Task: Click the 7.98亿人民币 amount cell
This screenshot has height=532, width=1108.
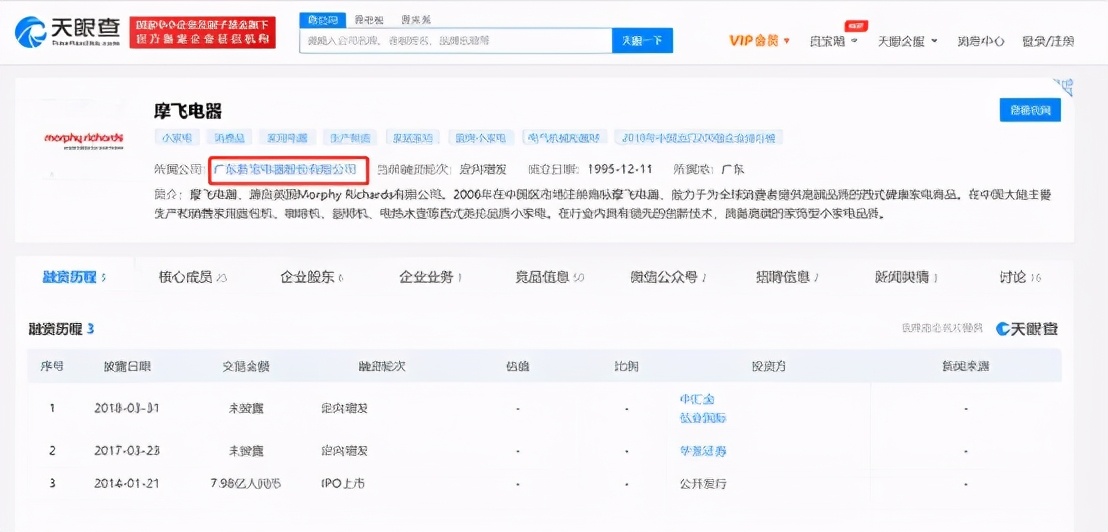Action: coord(246,484)
